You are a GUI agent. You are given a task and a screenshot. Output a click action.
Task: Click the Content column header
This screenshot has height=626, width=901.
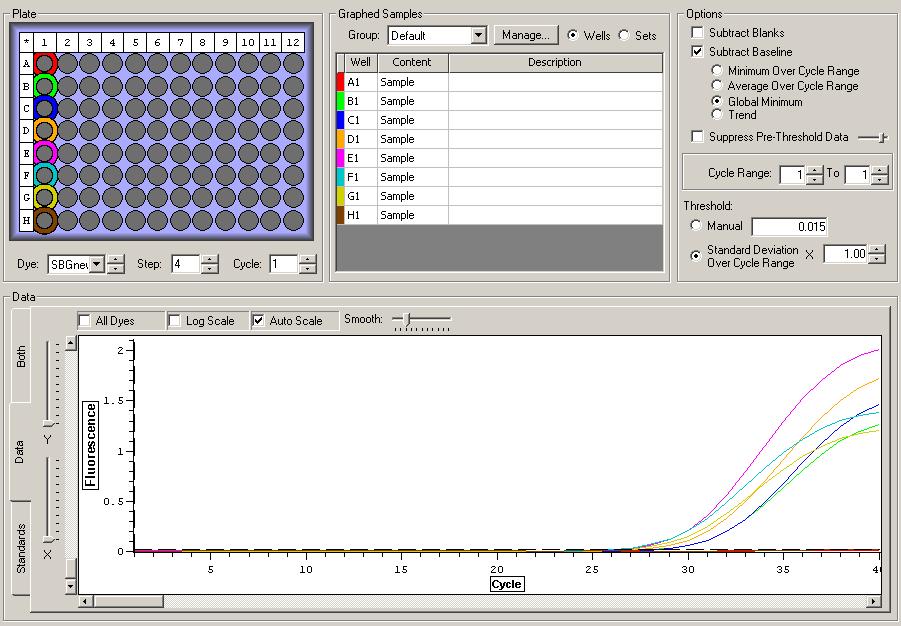pos(412,62)
